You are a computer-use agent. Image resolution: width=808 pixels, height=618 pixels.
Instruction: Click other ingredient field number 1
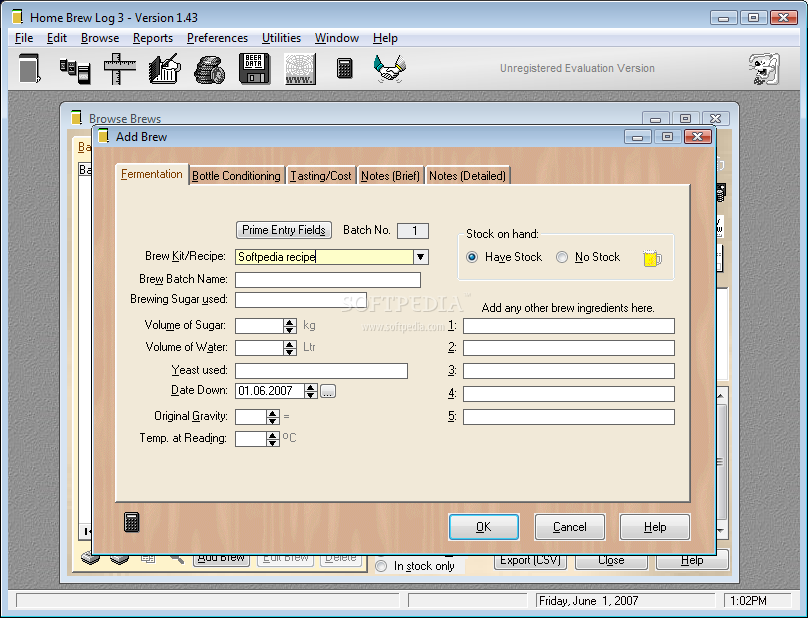[x=568, y=326]
